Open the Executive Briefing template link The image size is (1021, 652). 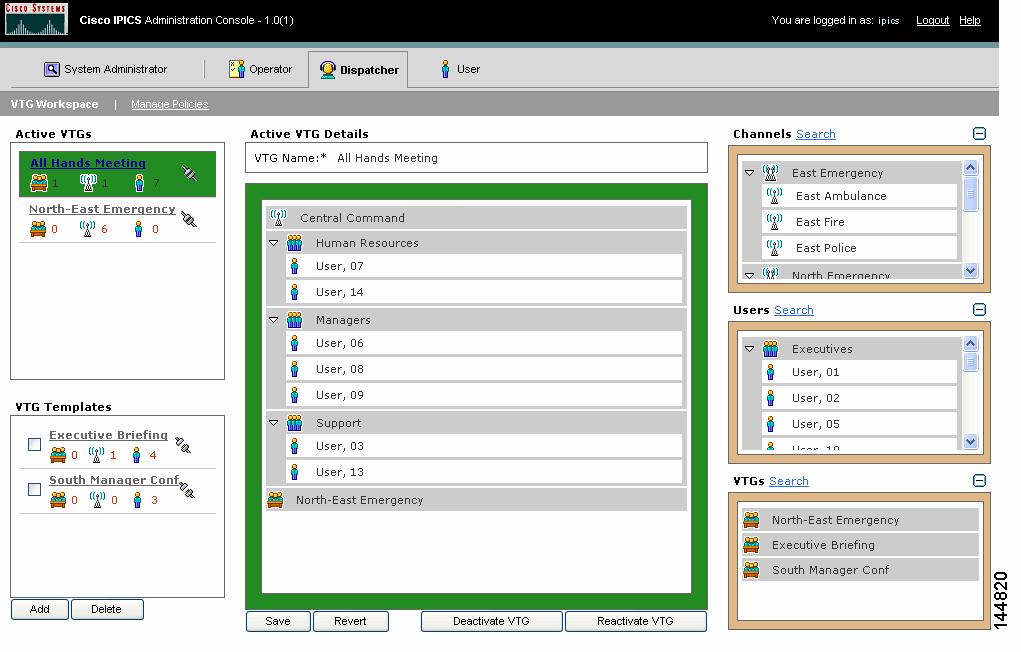click(x=108, y=435)
